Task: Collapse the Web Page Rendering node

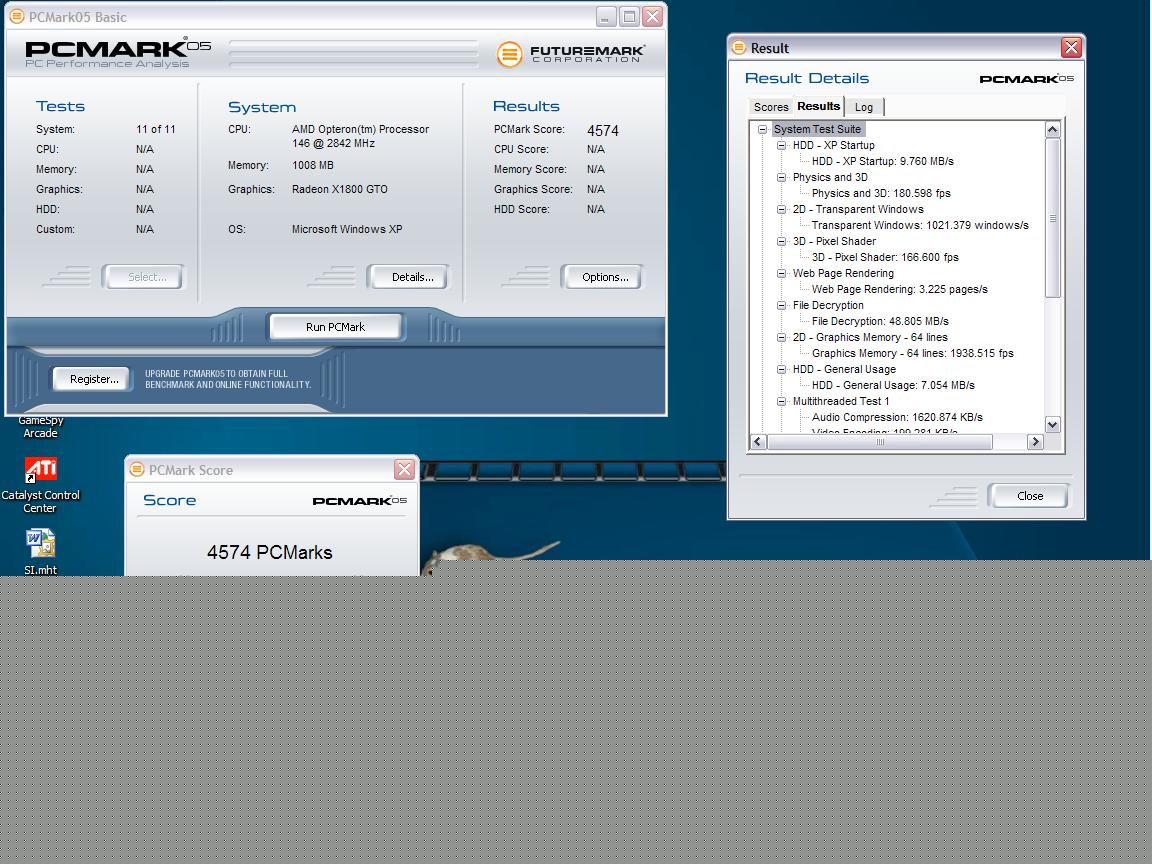Action: click(782, 273)
